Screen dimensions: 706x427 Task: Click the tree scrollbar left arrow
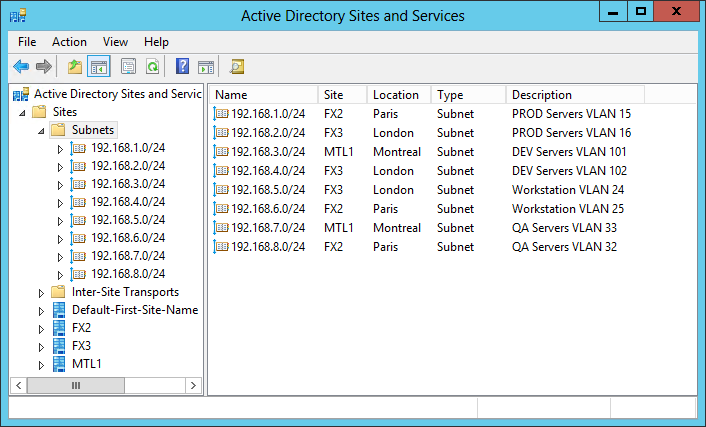[18, 386]
